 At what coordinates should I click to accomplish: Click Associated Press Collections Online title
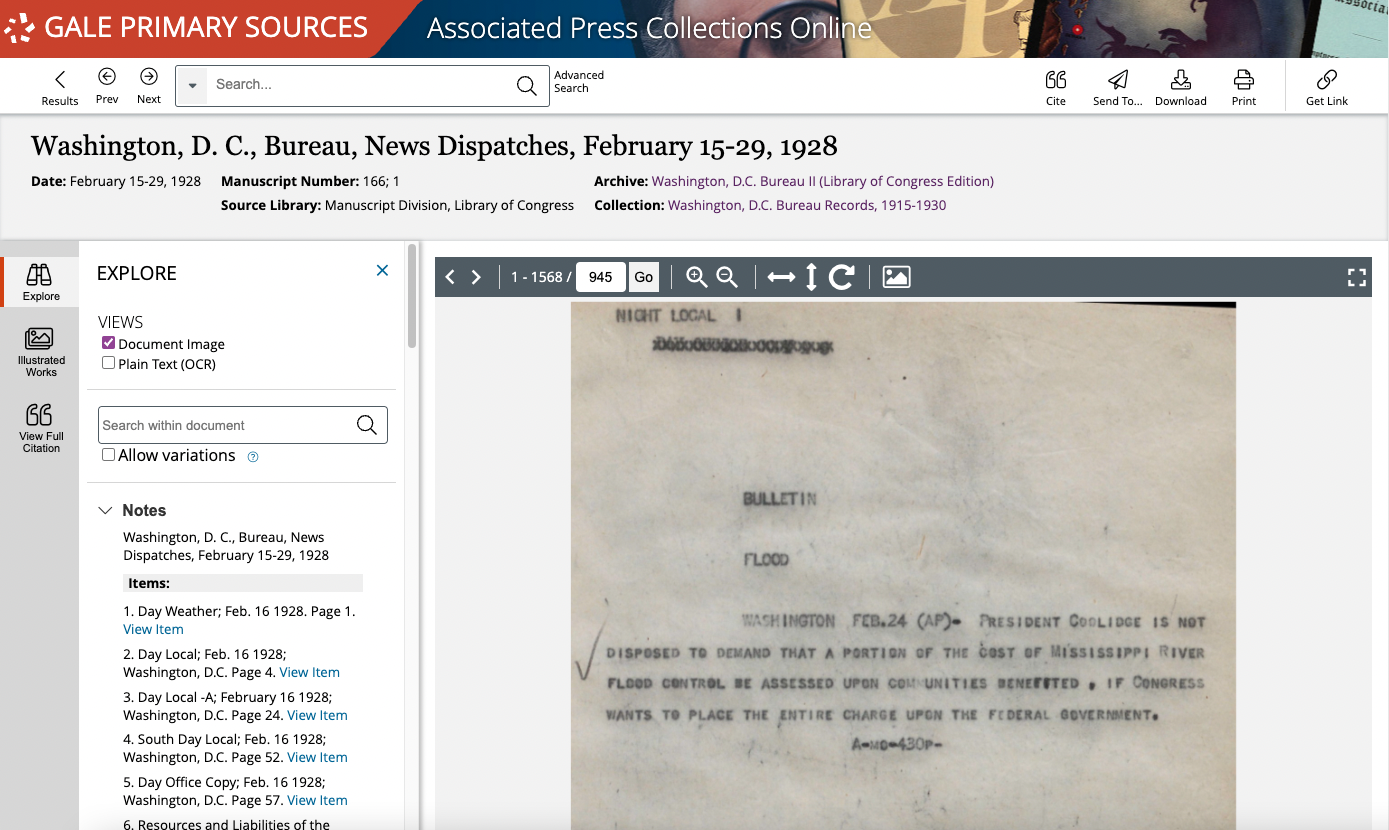649,28
